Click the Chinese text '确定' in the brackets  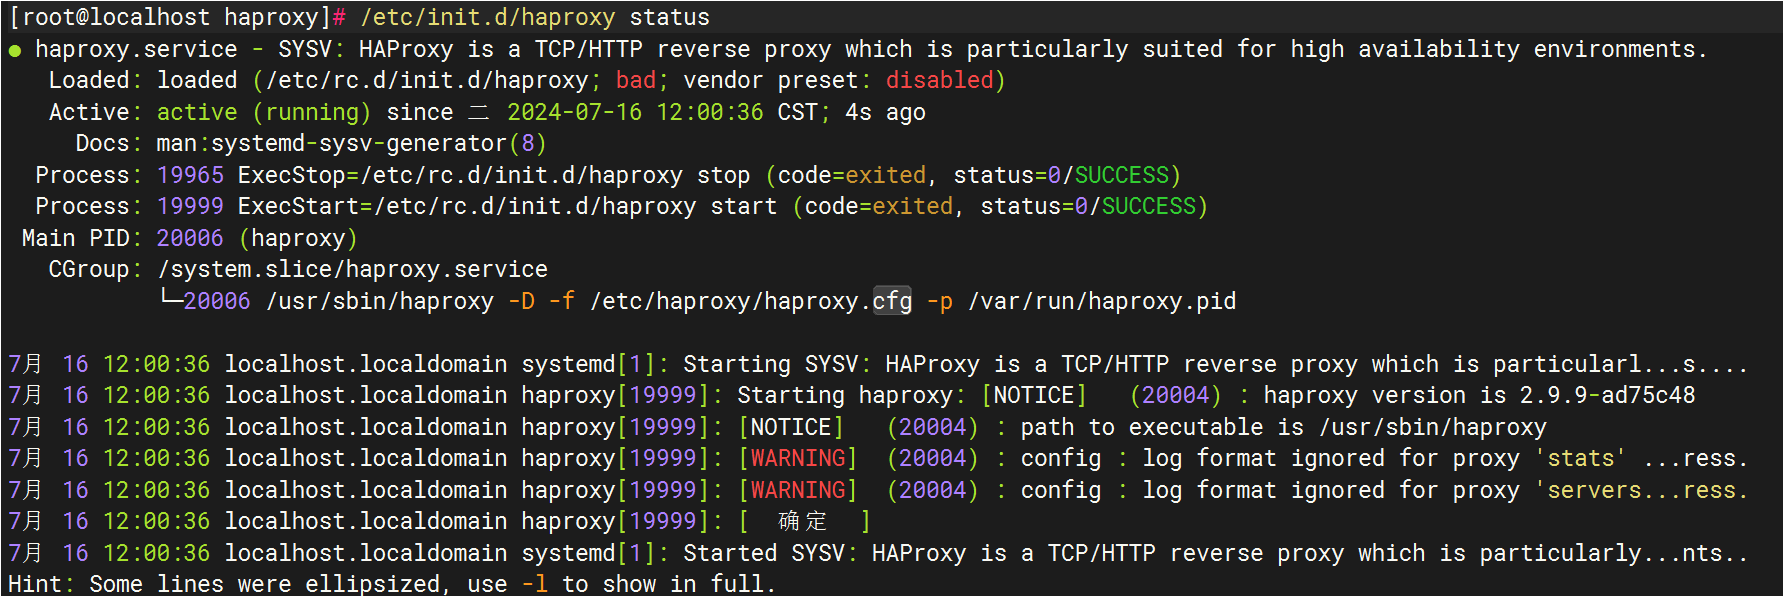coord(803,521)
